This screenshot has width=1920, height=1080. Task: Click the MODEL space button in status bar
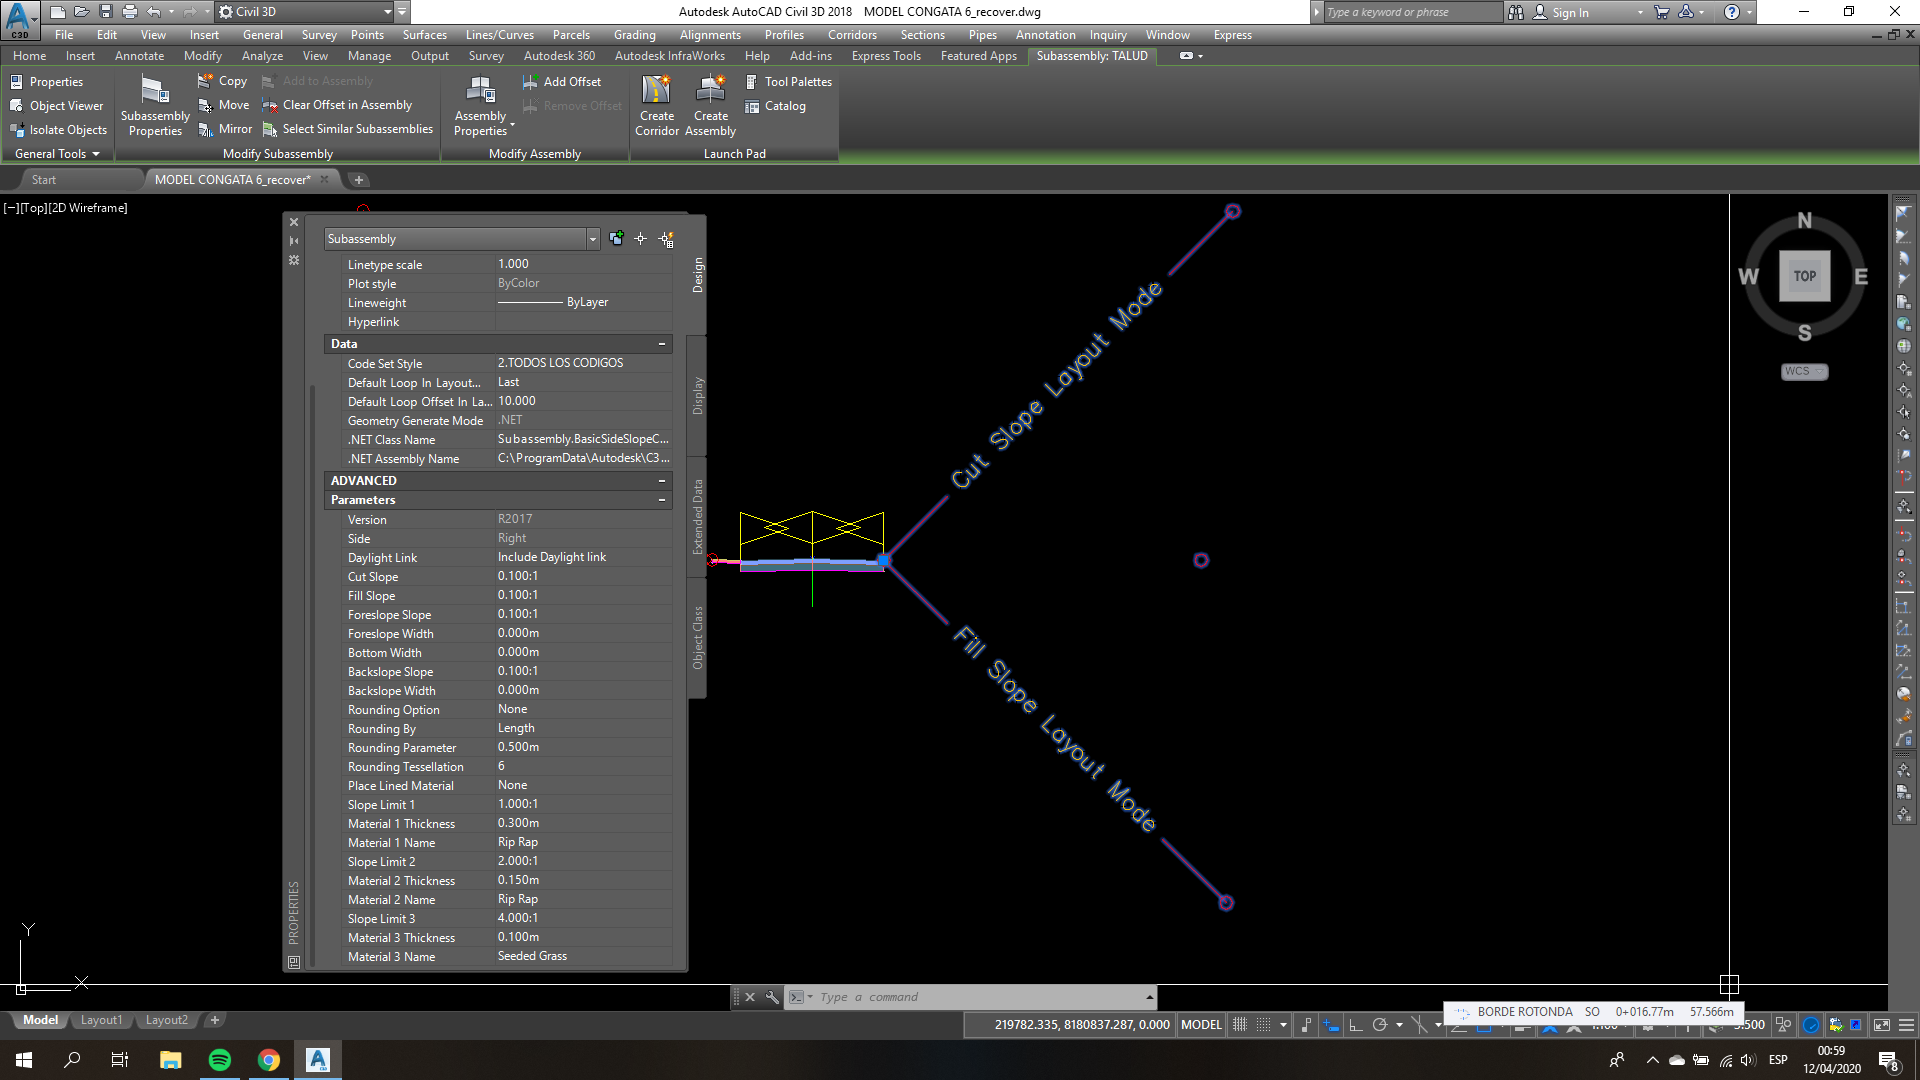1201,1025
